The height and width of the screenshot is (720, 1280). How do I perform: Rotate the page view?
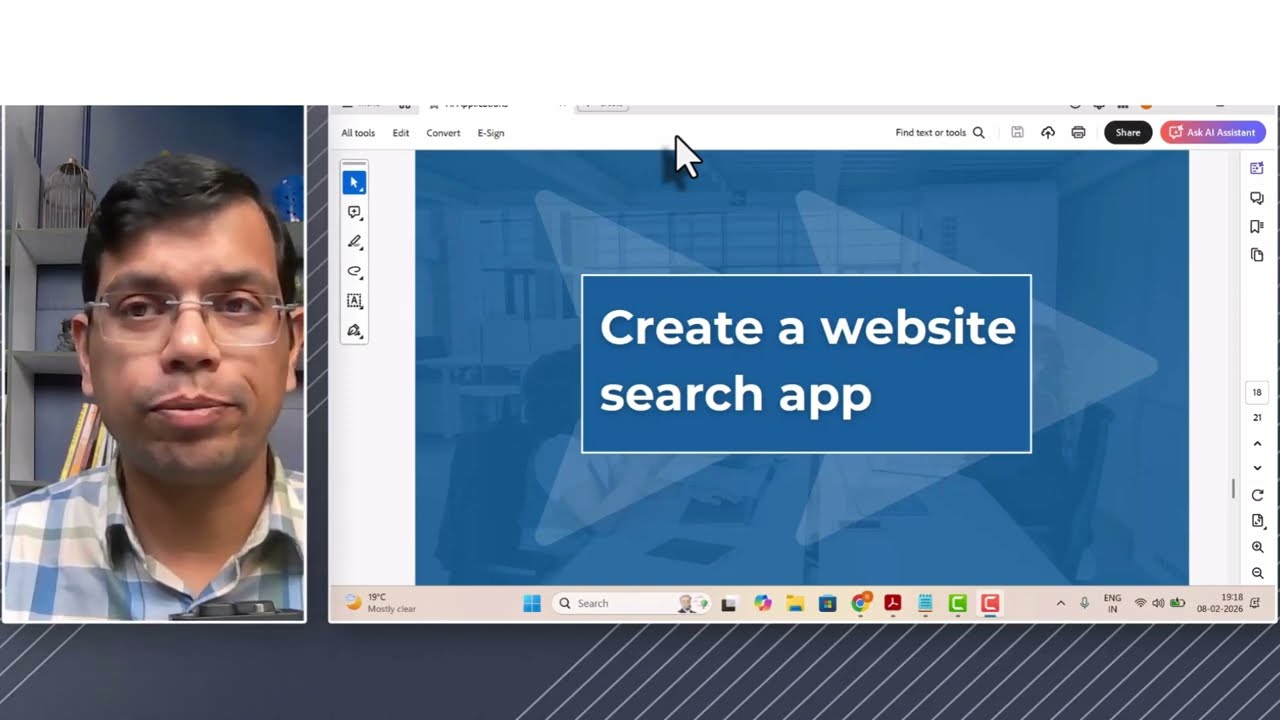[1257, 495]
